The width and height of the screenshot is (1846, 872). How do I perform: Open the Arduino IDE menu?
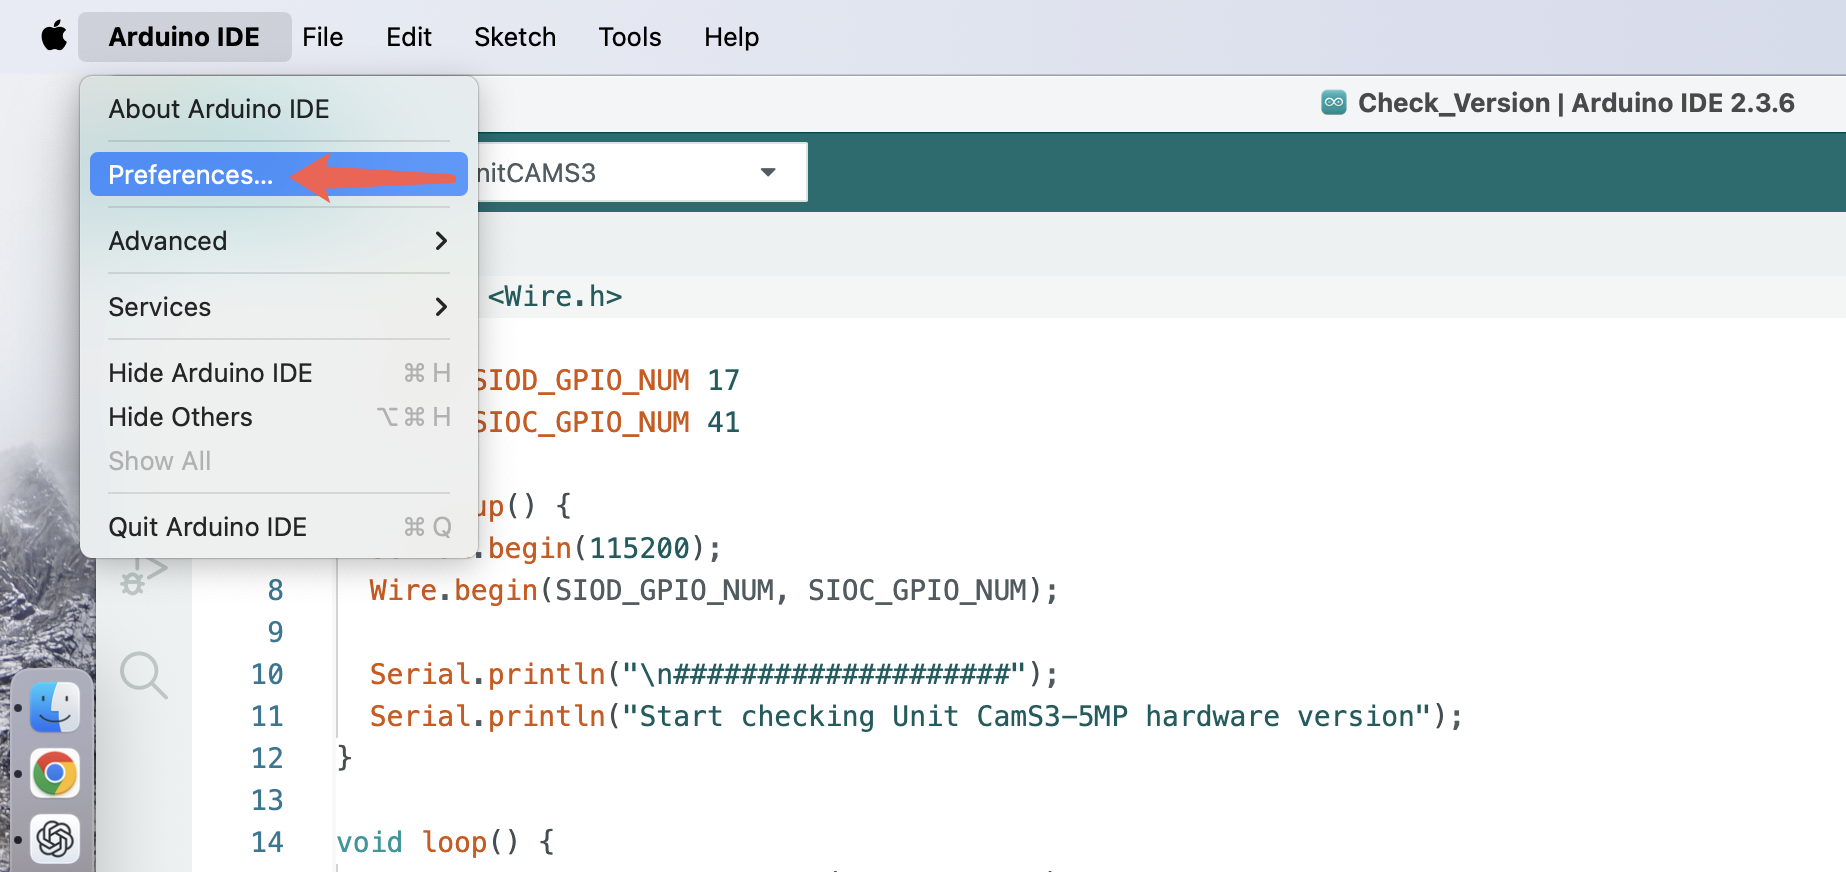pyautogui.click(x=184, y=37)
